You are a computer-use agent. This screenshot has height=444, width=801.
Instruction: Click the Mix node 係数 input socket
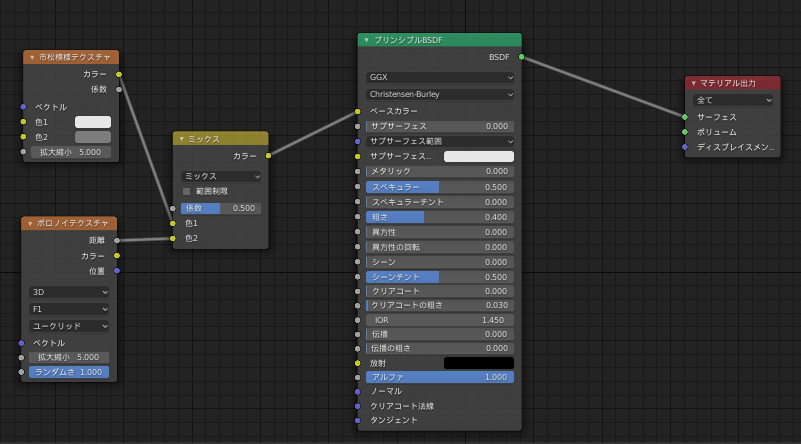(x=173, y=208)
